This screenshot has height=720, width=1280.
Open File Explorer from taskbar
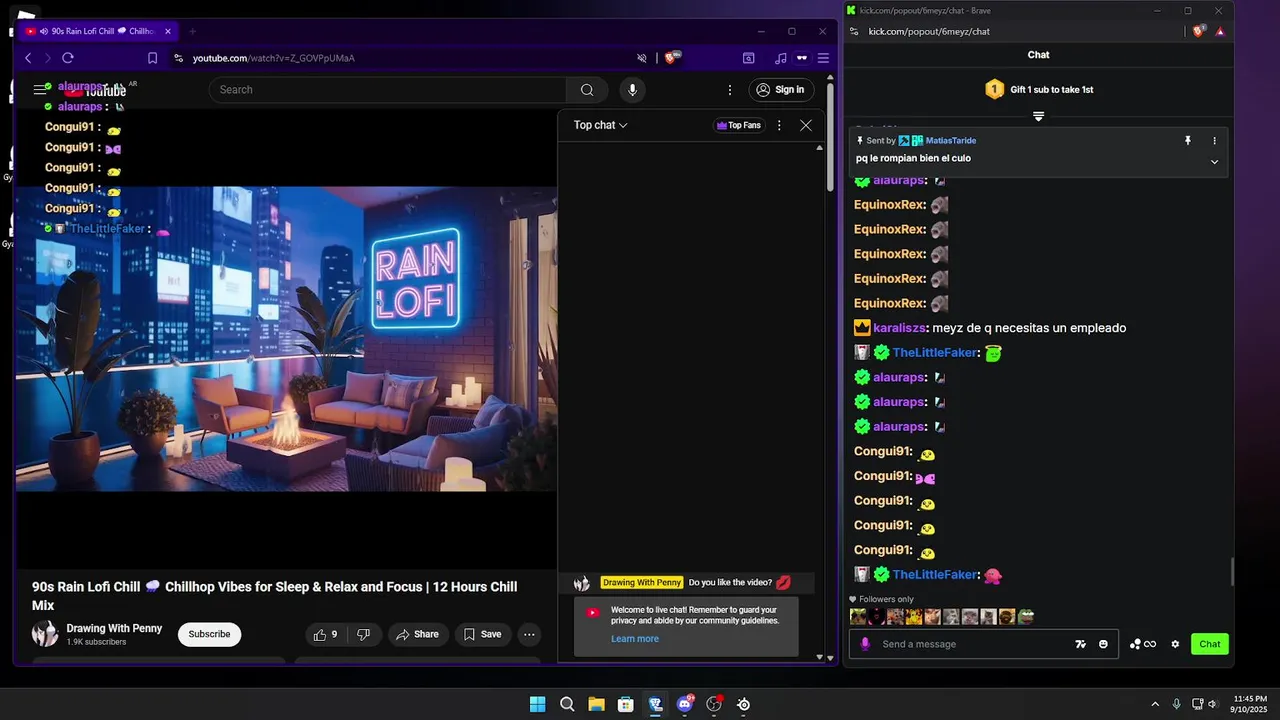pos(596,705)
